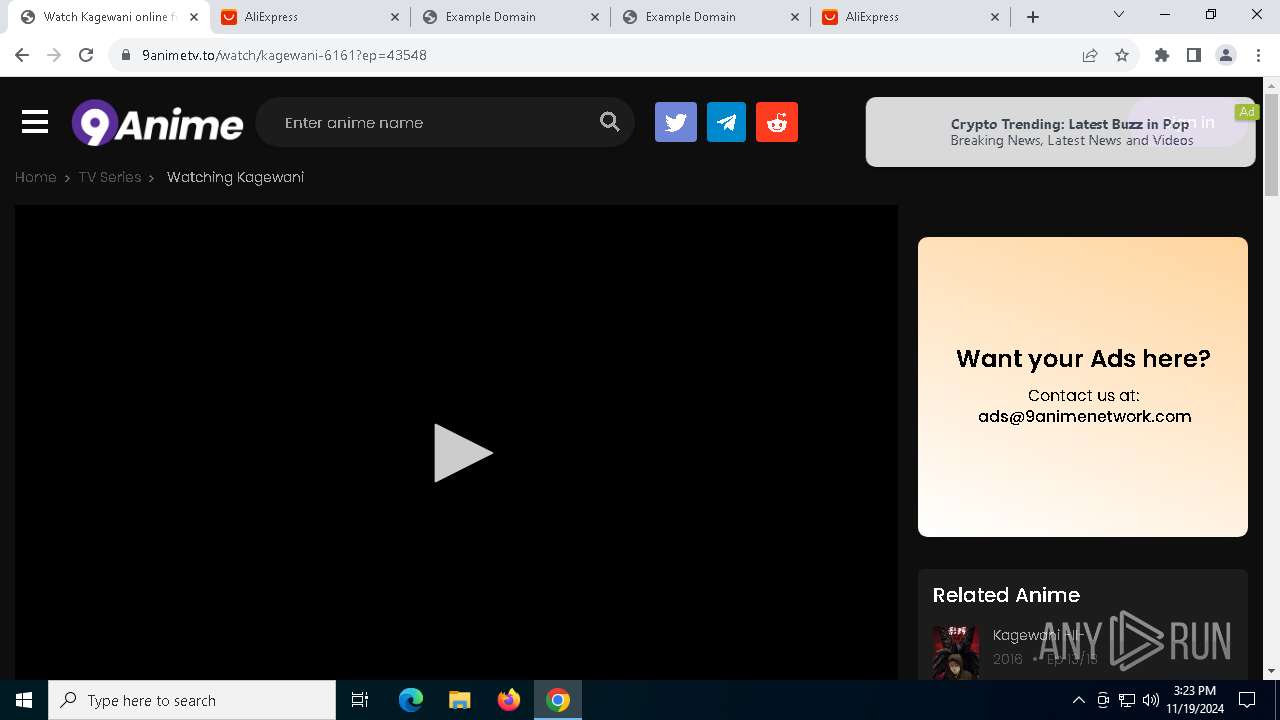The height and width of the screenshot is (720, 1280).
Task: Bookmark this page with the star
Action: 1122,55
